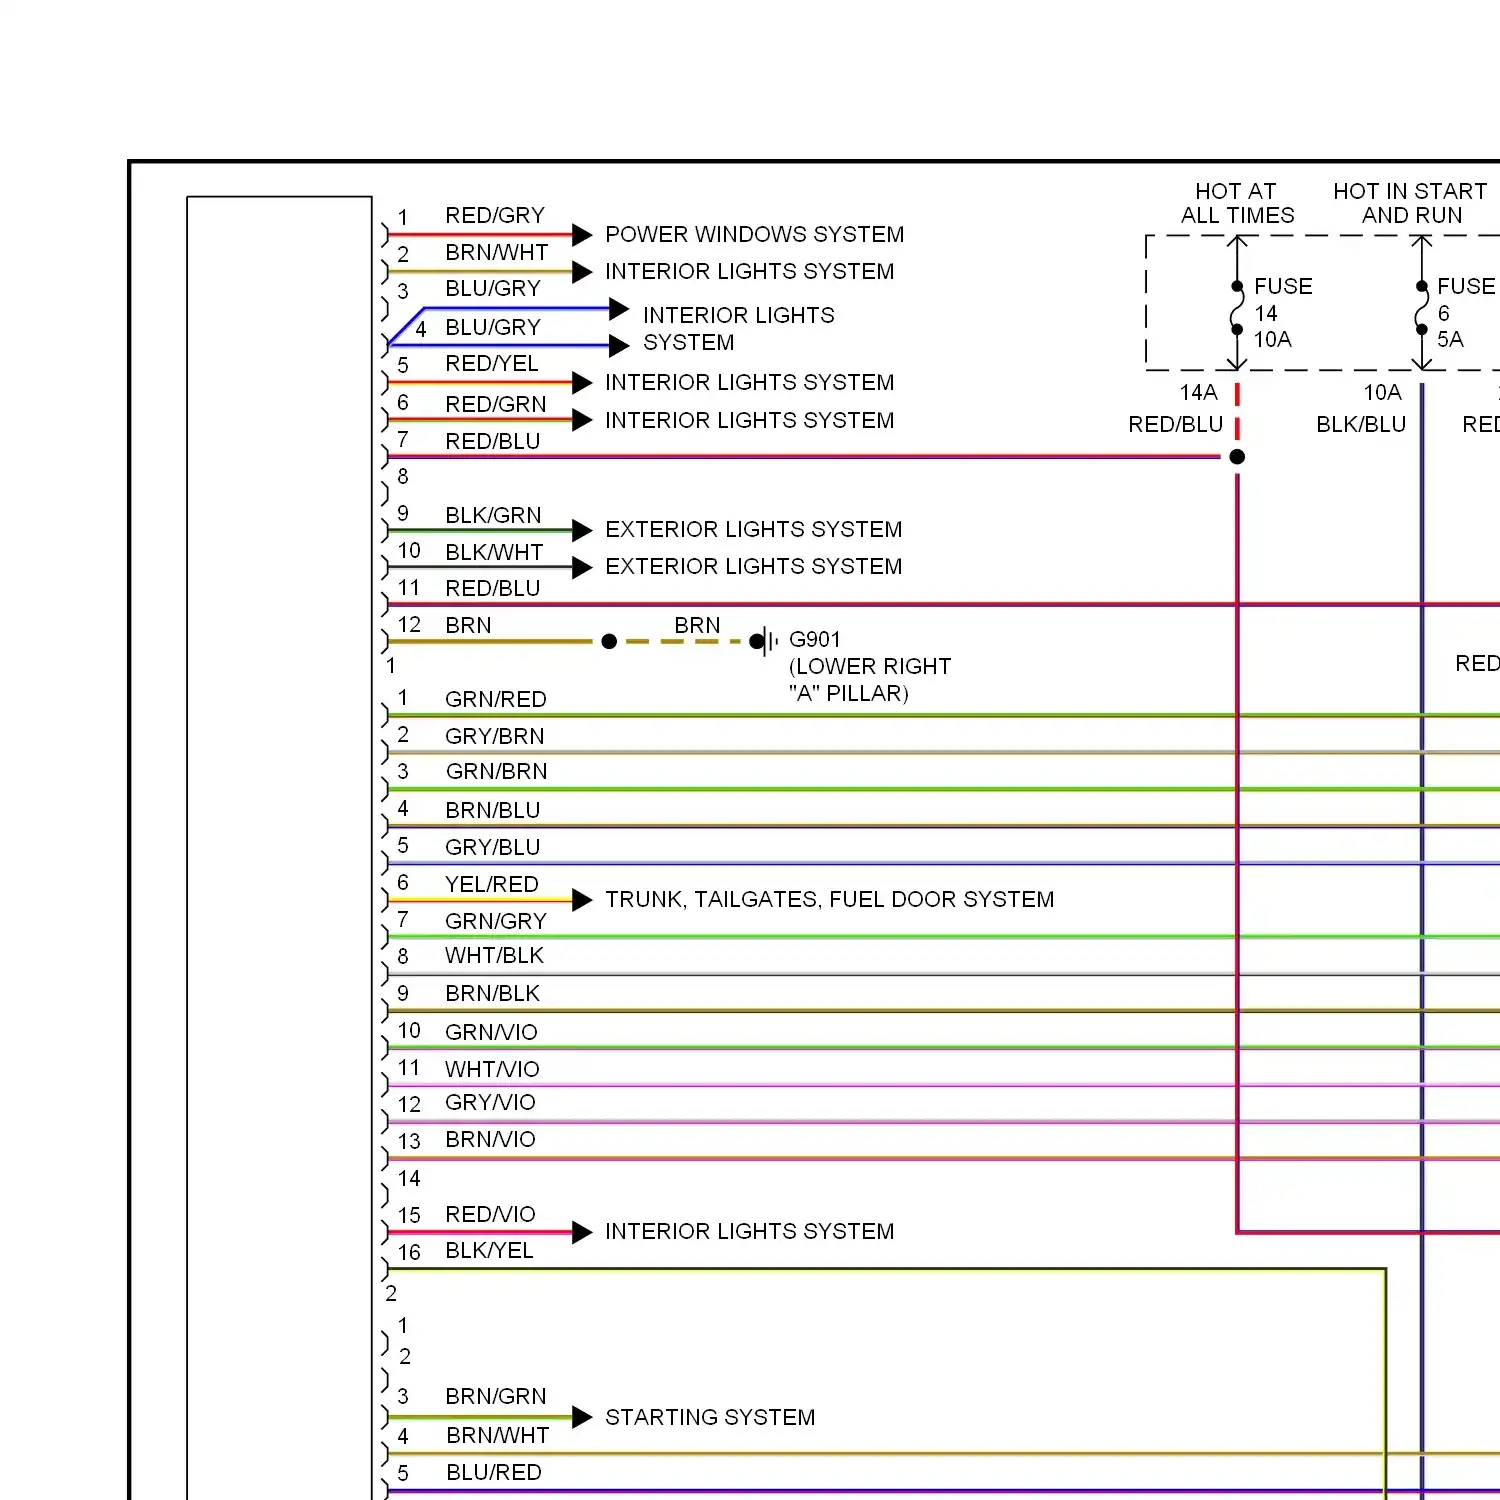Select the LOWER RIGHT "A" PILLAR text
The width and height of the screenshot is (1500, 1500).
[x=869, y=679]
